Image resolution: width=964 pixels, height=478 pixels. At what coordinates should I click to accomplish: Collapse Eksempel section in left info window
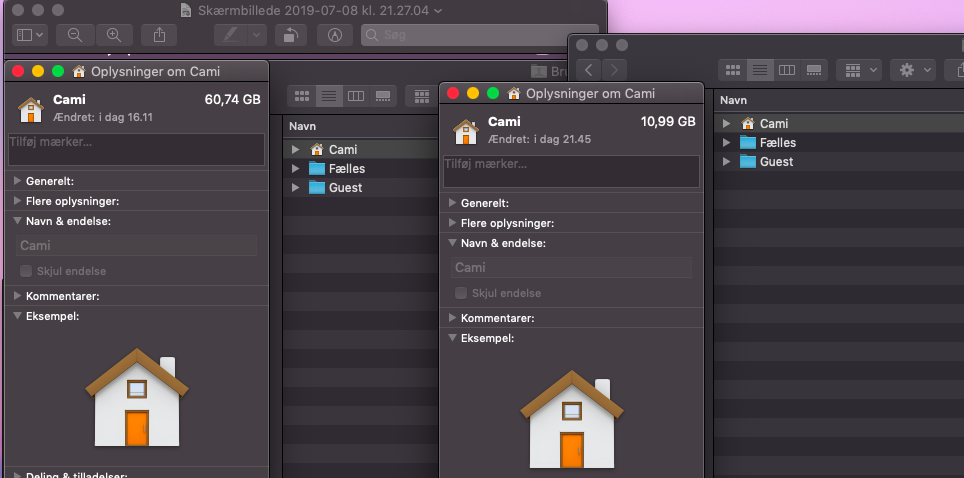coord(17,316)
